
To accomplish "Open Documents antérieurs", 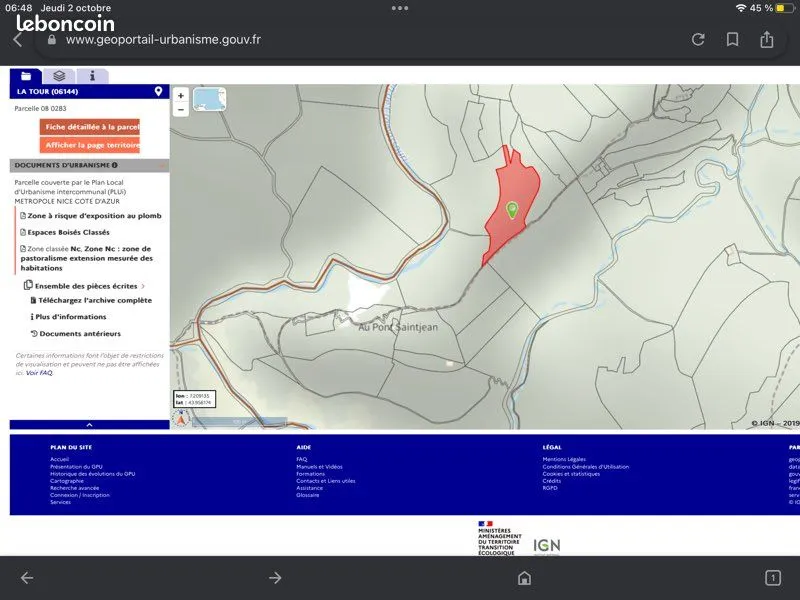I will (76, 334).
